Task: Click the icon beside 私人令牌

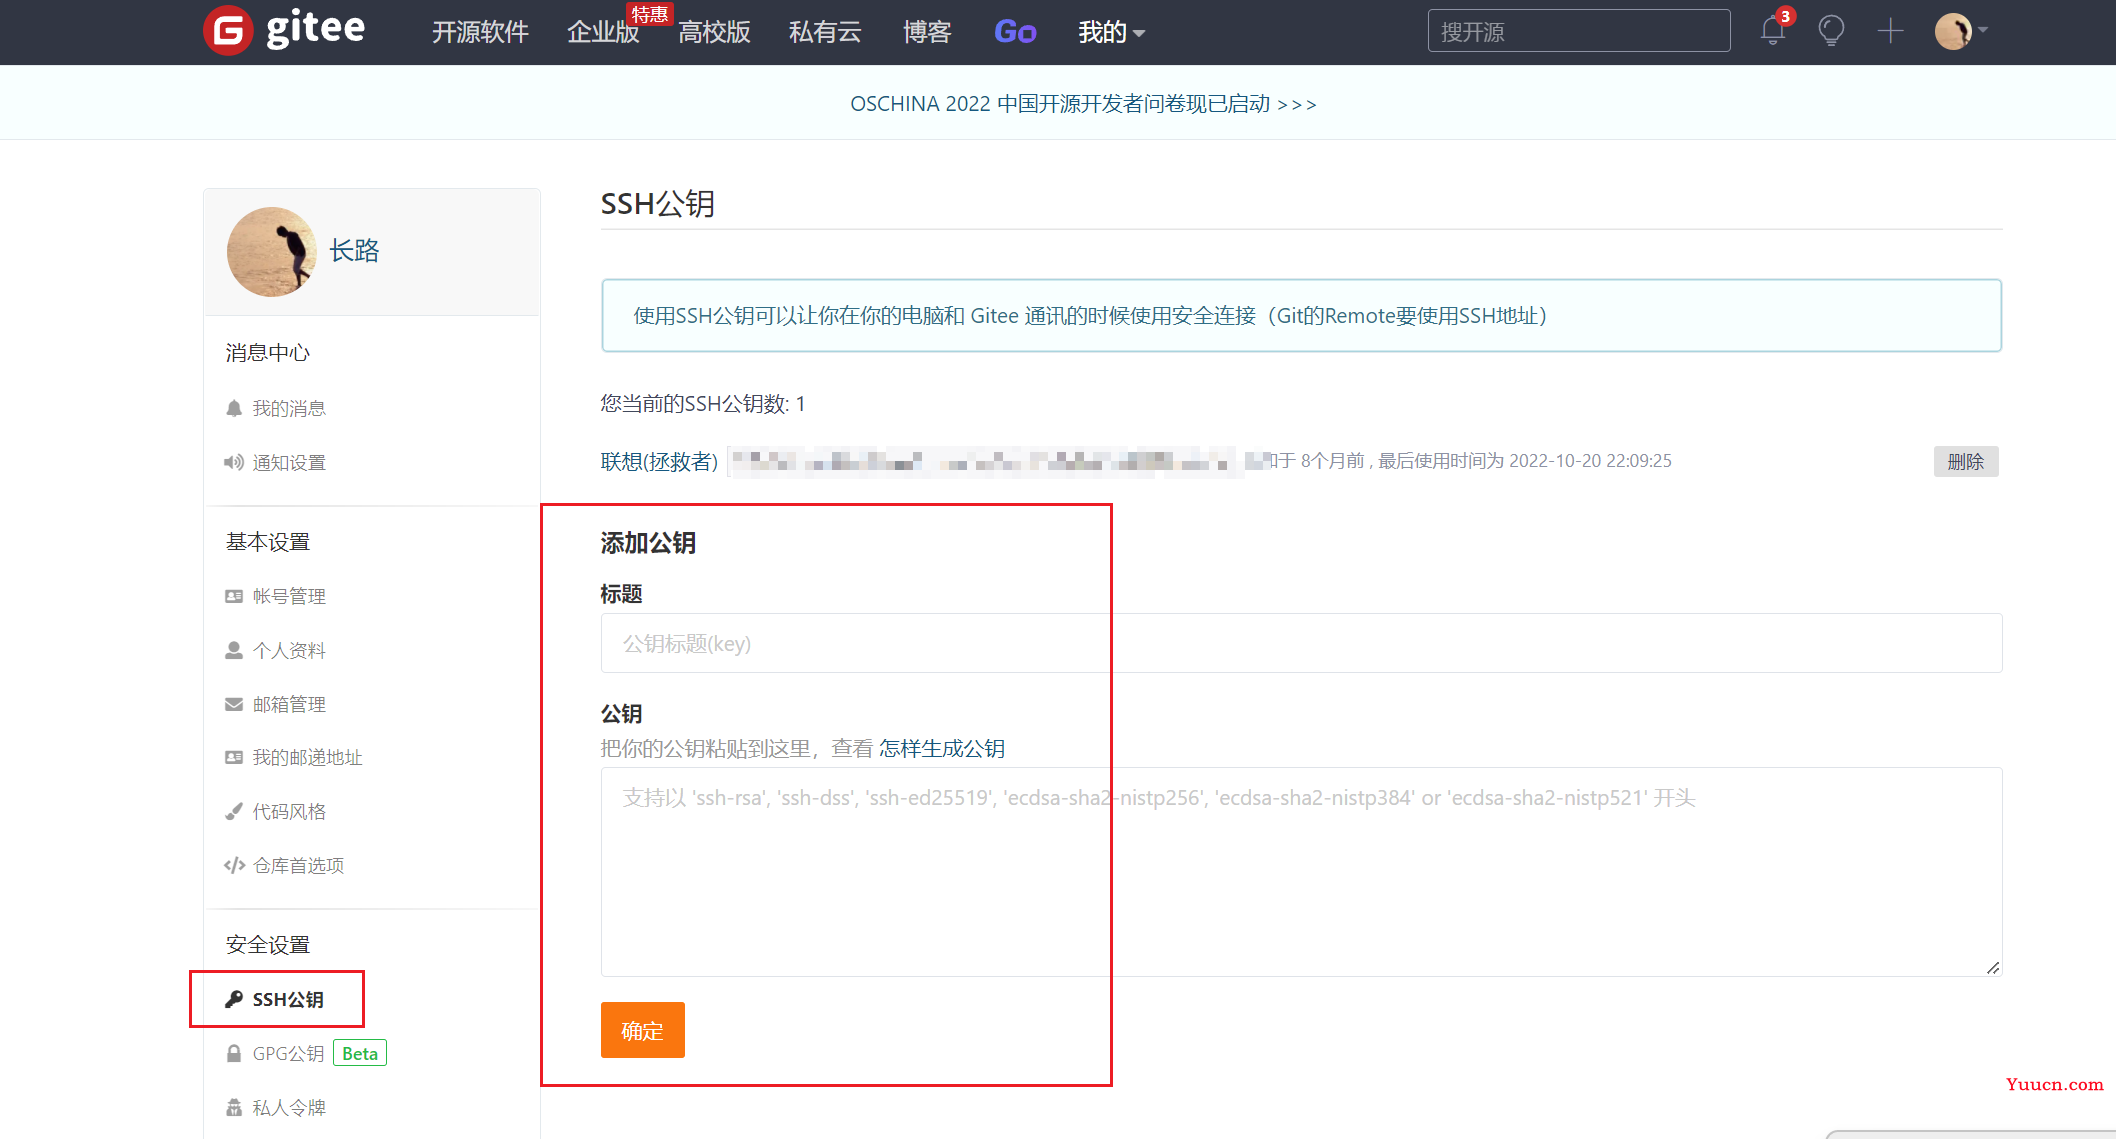Action: coord(234,1107)
